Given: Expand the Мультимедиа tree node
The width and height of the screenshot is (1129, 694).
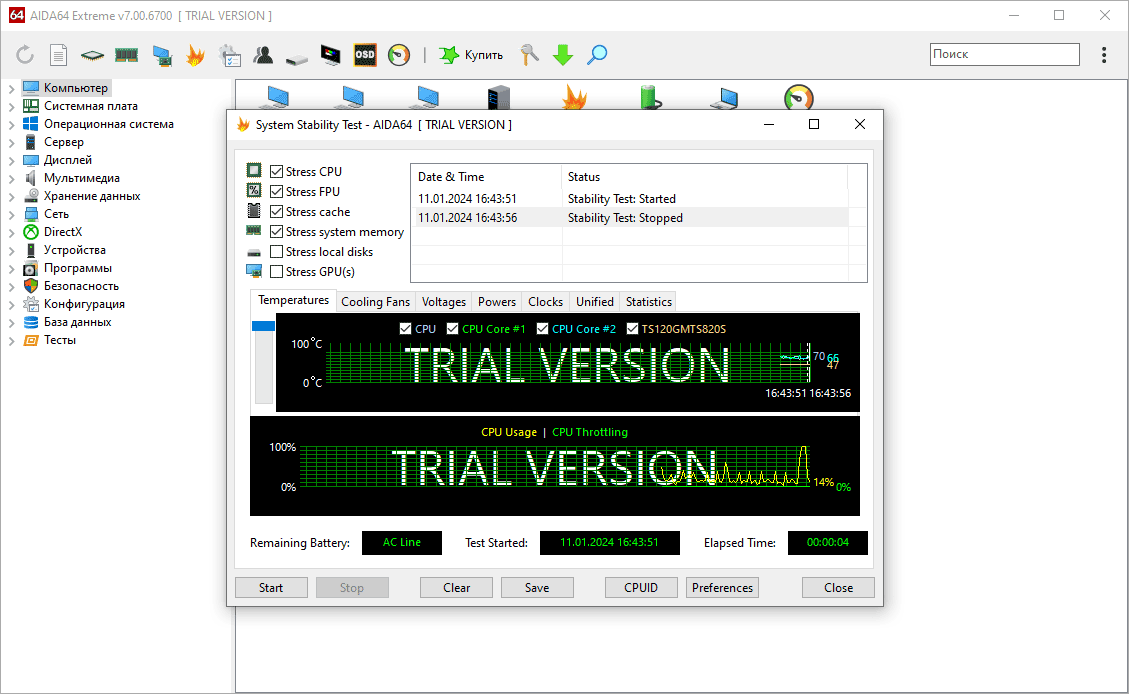Looking at the screenshot, I should (x=12, y=179).
